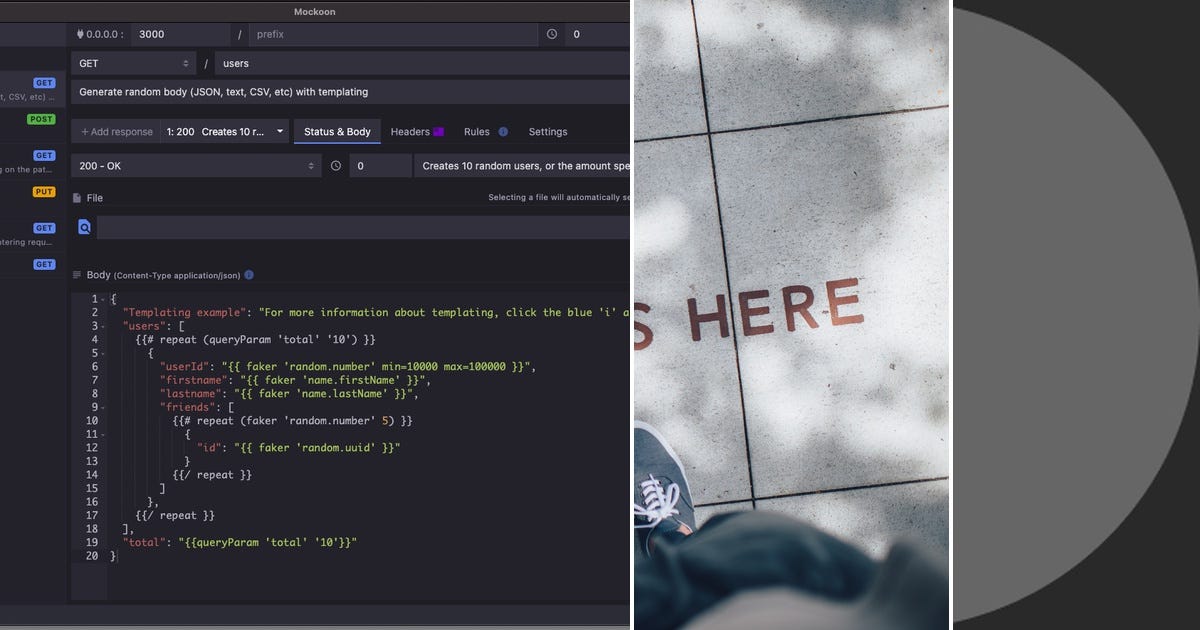This screenshot has width=1200, height=630.
Task: Switch to the Rules tab
Action: point(478,131)
